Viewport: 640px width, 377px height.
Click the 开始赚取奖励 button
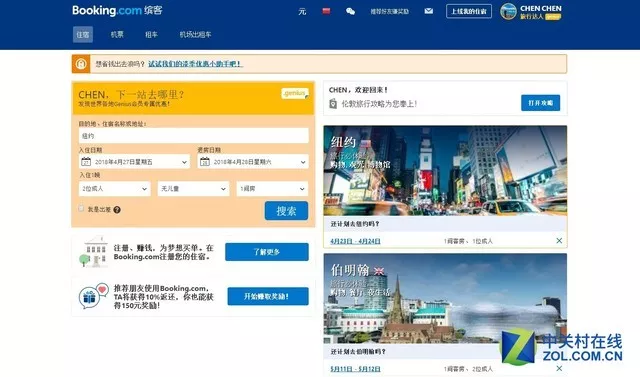268,296
